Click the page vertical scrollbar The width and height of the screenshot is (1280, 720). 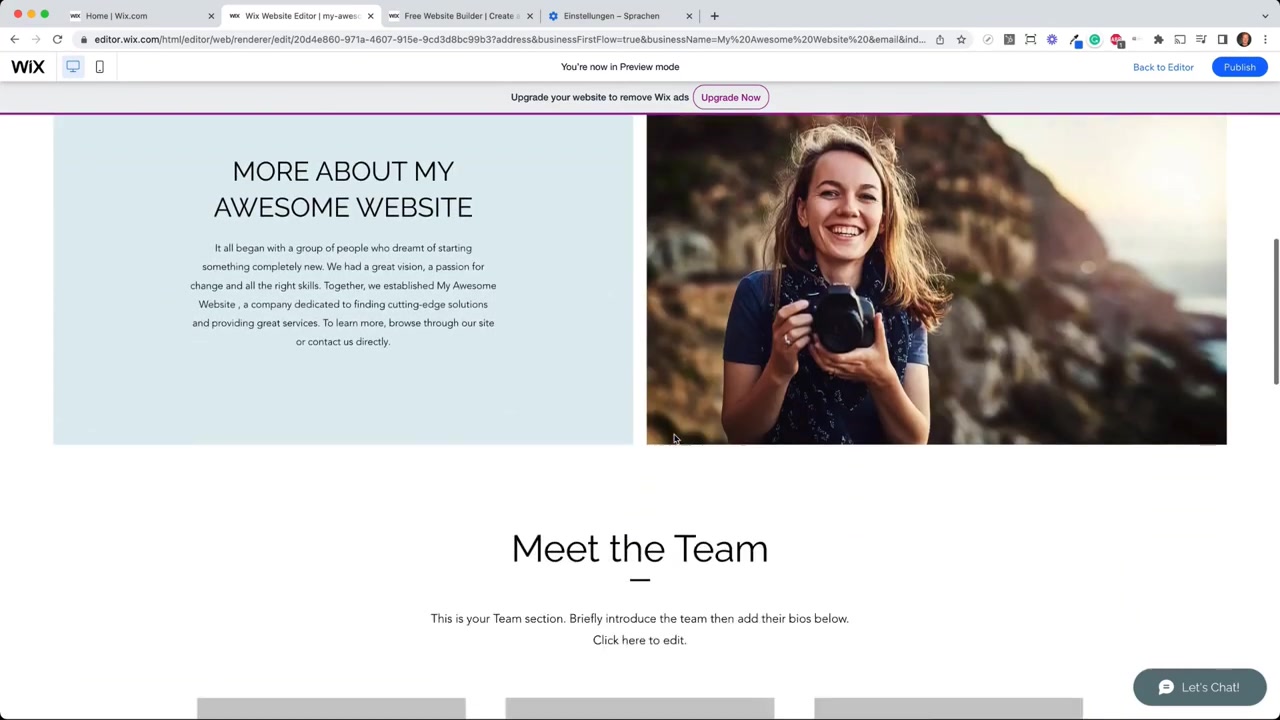click(1275, 310)
